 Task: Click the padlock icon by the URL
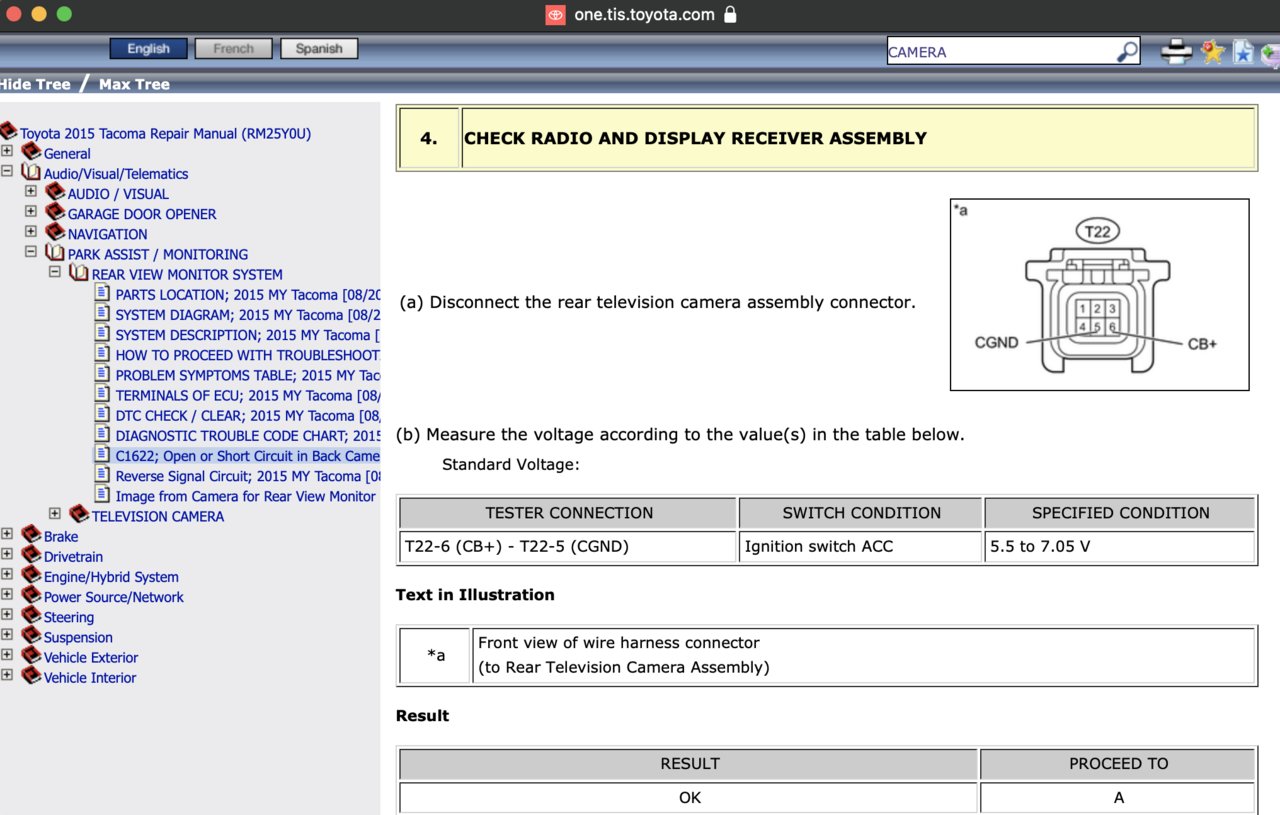click(730, 14)
